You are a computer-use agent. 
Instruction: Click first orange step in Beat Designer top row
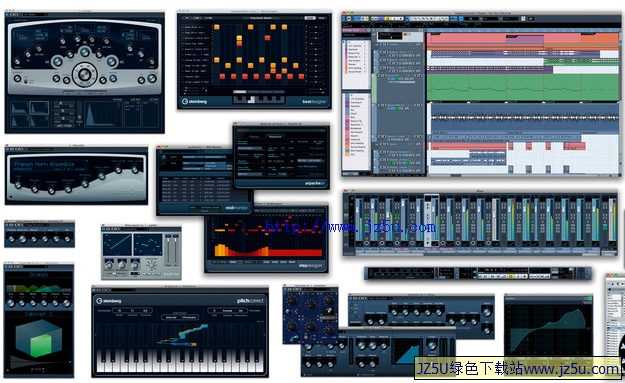pyautogui.click(x=217, y=27)
